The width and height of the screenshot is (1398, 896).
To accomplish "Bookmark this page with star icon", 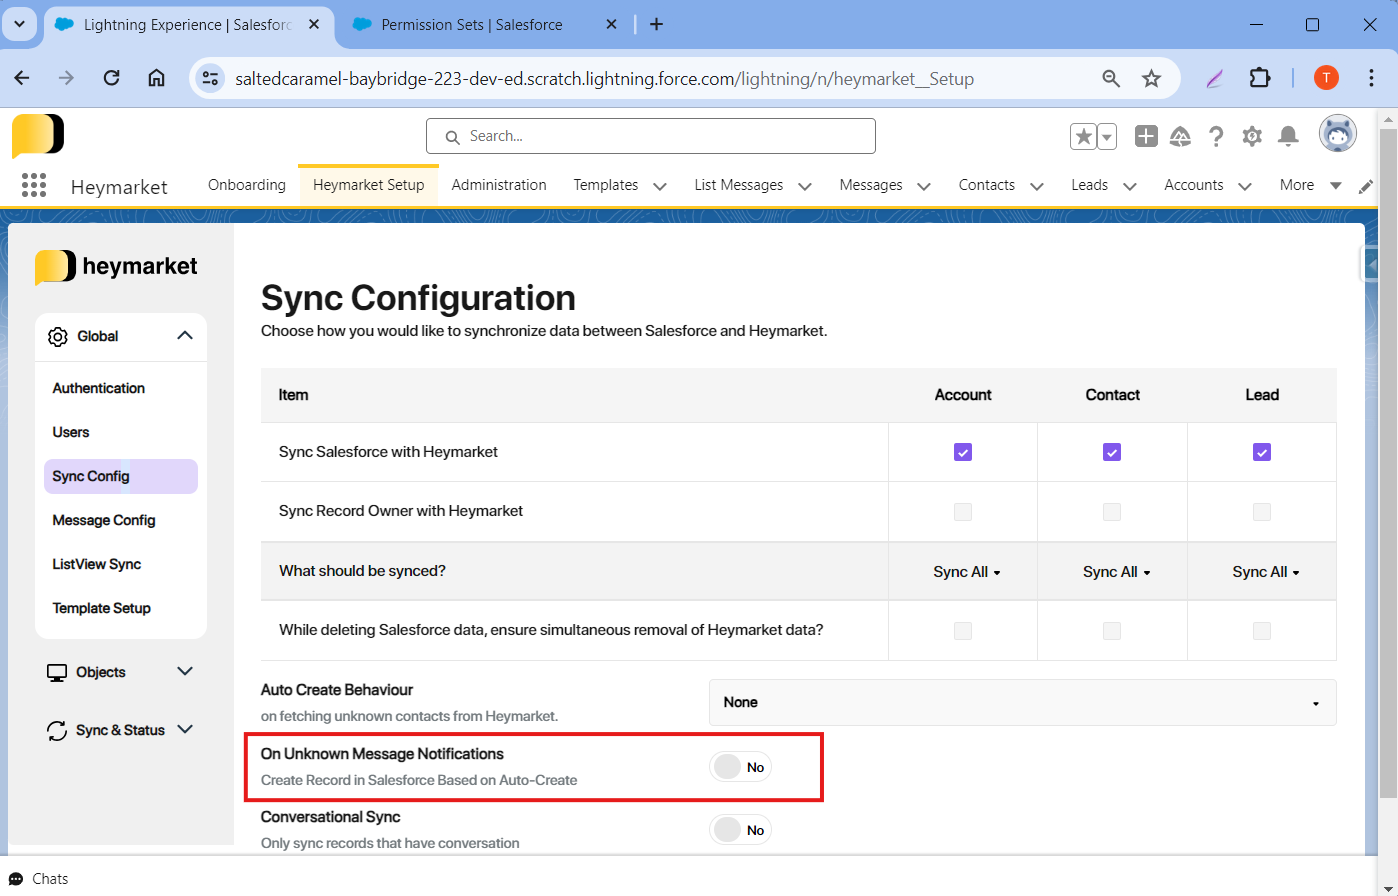I will tap(1152, 78).
